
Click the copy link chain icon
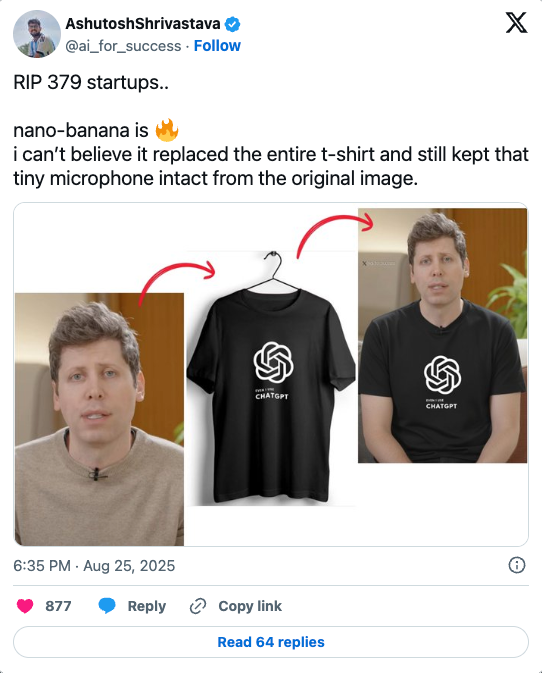pos(198,606)
